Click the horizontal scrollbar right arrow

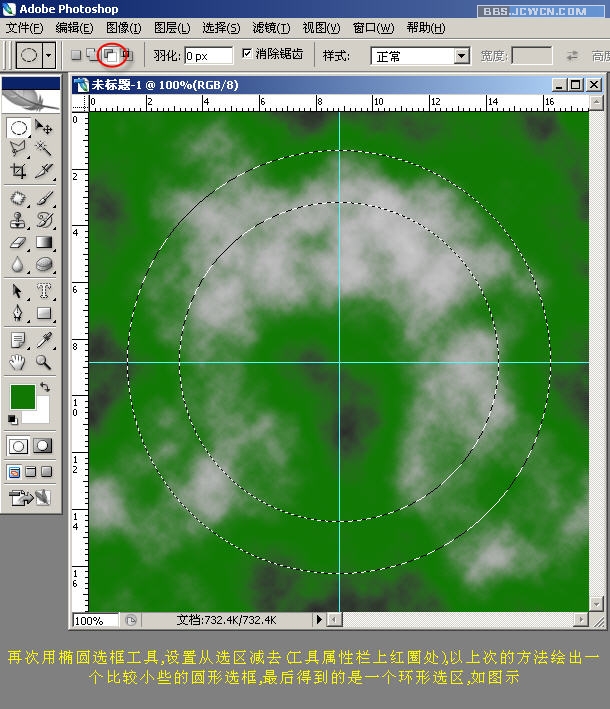[x=580, y=619]
